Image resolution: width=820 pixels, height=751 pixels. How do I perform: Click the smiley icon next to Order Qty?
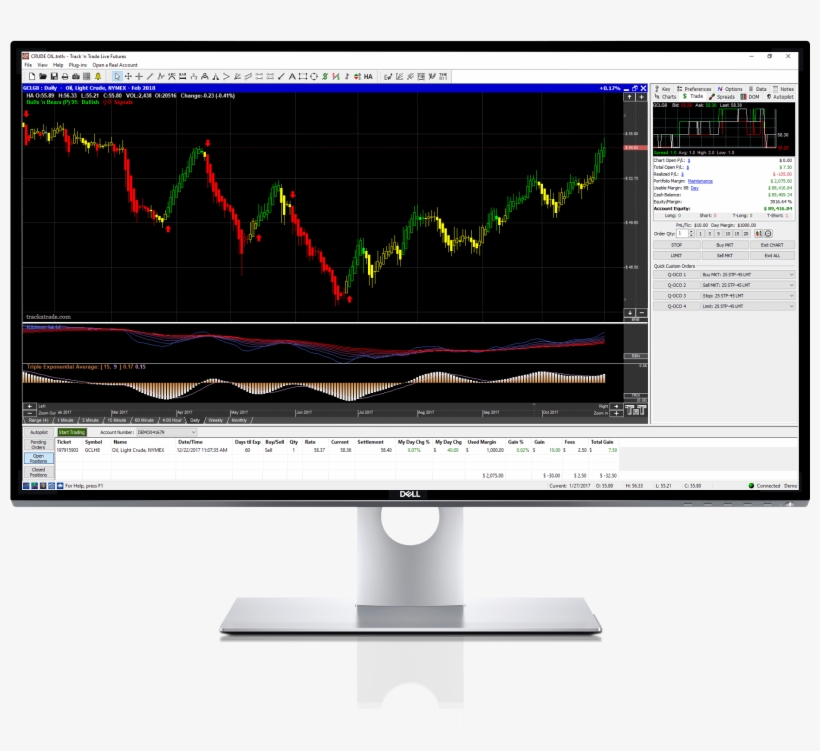[768, 234]
